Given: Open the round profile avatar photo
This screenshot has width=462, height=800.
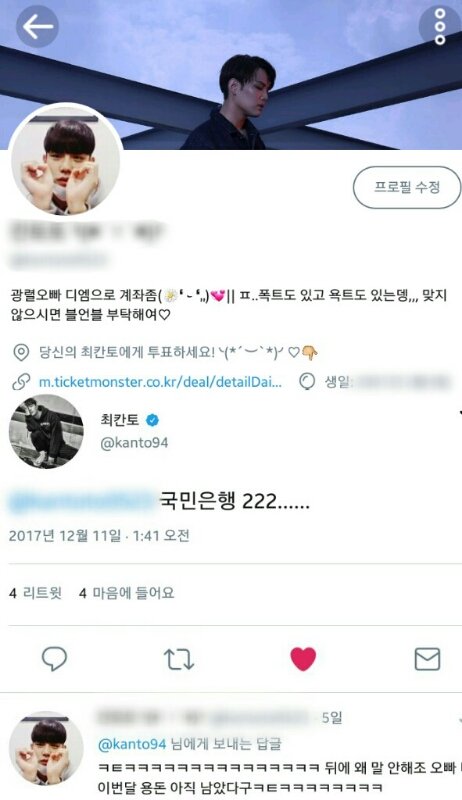Looking at the screenshot, I should tap(66, 161).
